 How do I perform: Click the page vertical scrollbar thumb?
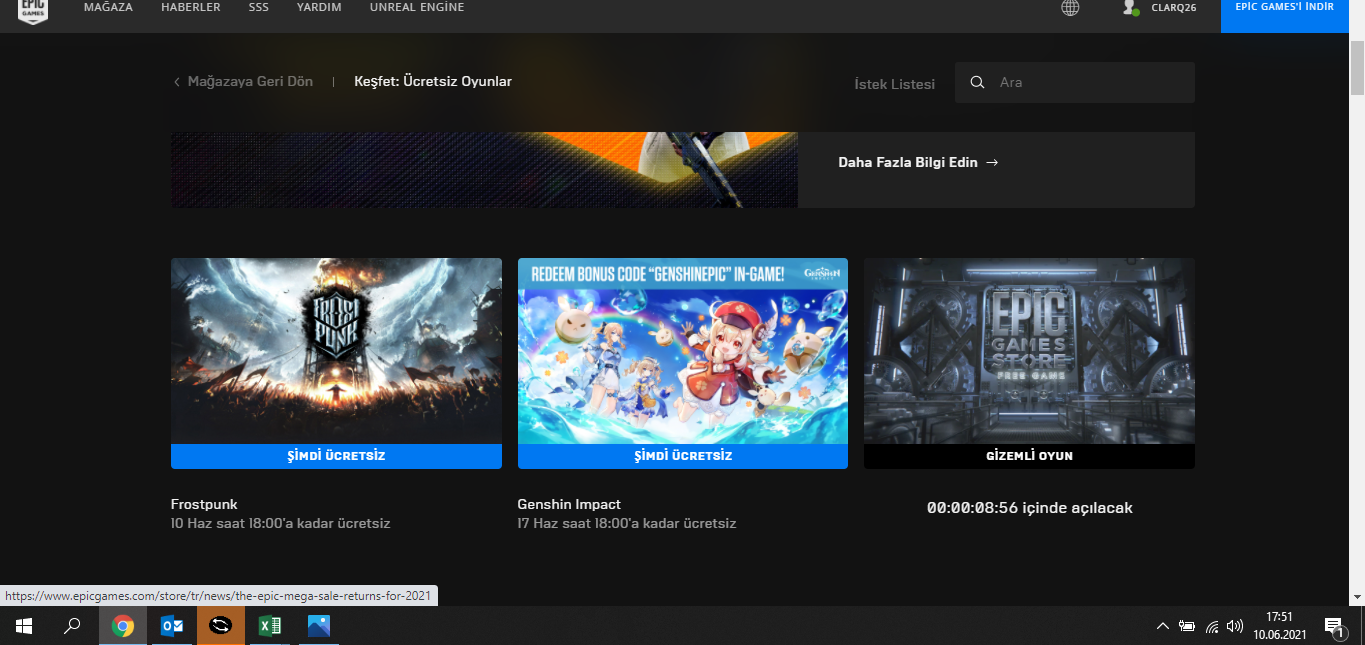point(1357,68)
